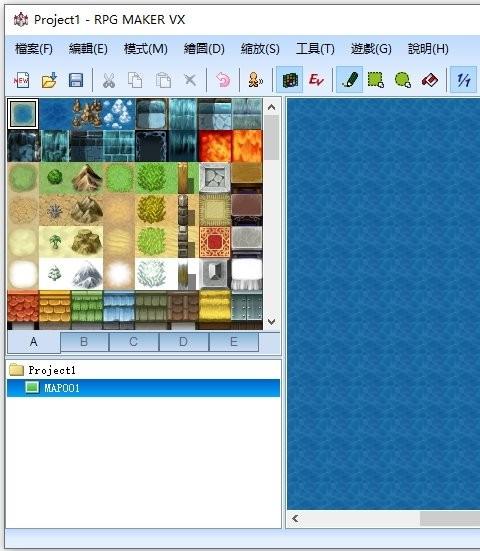Select the green shingle roof tile

pyautogui.click(x=87, y=306)
